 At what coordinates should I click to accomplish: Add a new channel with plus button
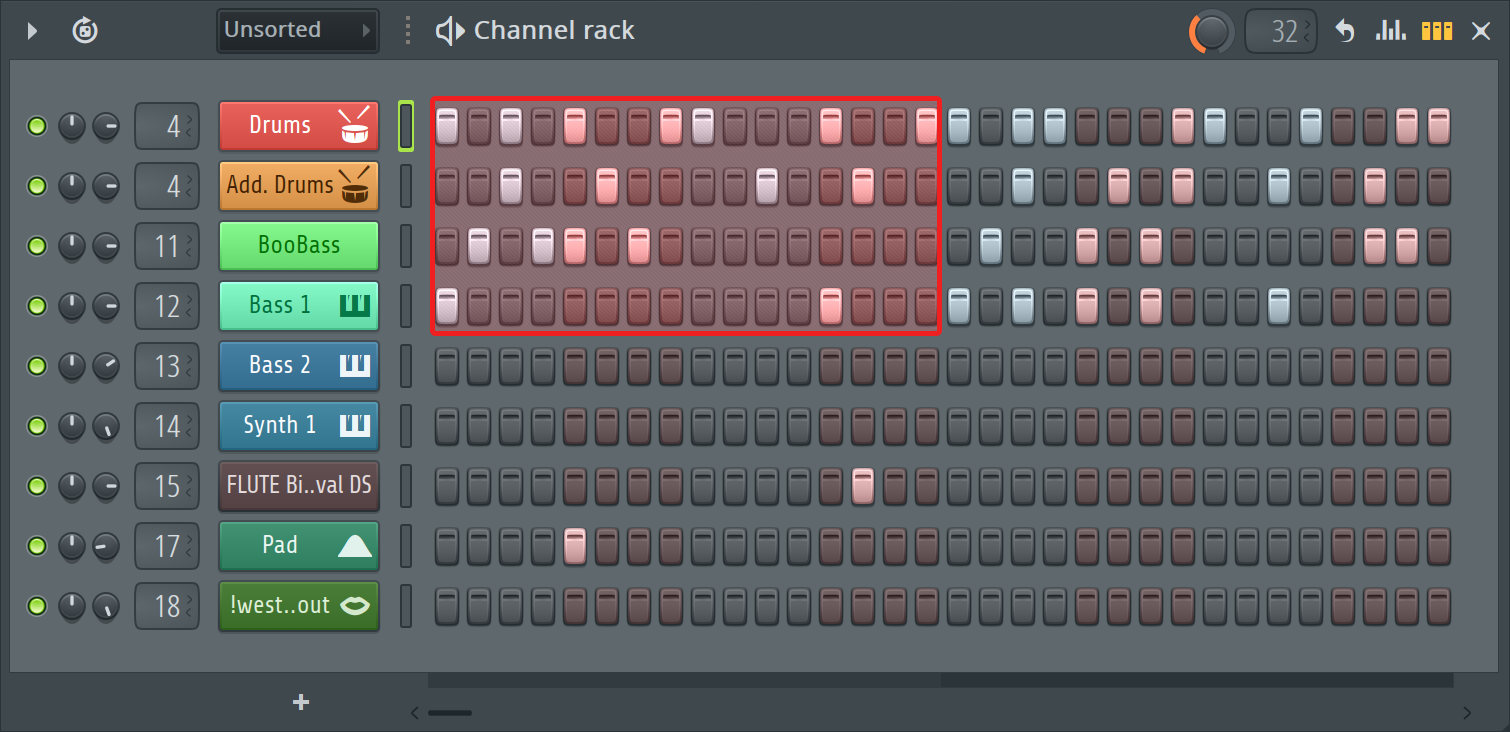[301, 702]
